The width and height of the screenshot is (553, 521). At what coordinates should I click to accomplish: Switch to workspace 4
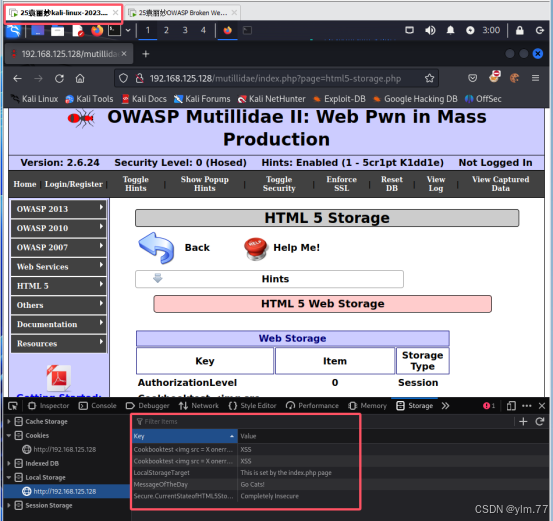203,30
